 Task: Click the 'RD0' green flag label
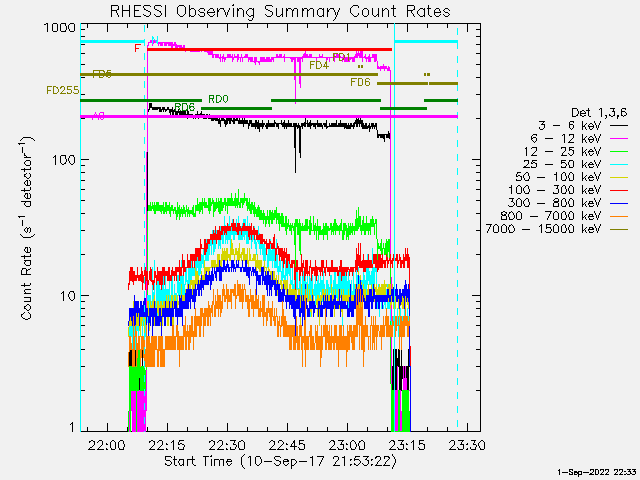tap(218, 99)
